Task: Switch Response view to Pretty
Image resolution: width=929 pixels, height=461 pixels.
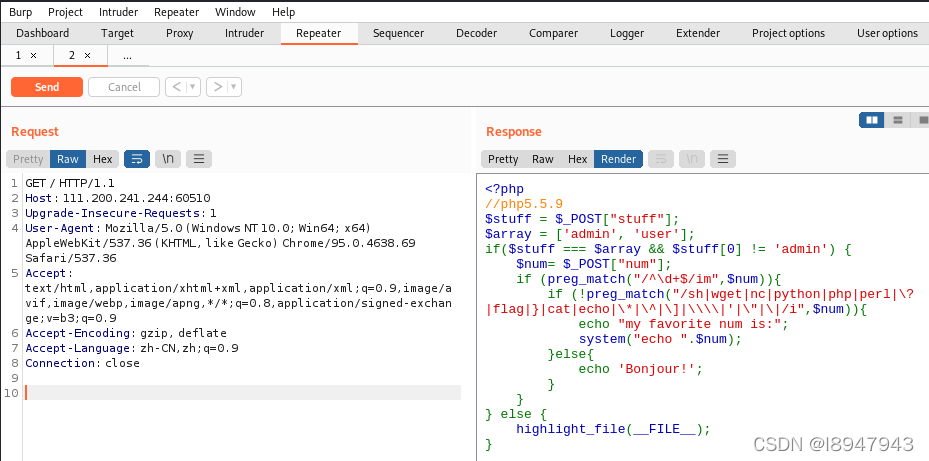Action: pos(503,159)
